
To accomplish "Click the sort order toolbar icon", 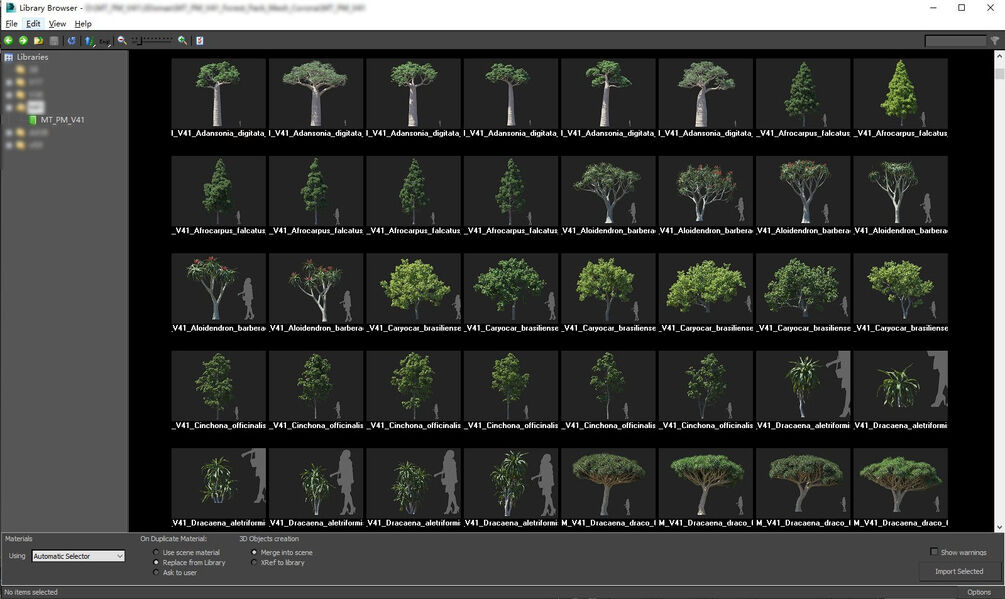I will point(88,40).
